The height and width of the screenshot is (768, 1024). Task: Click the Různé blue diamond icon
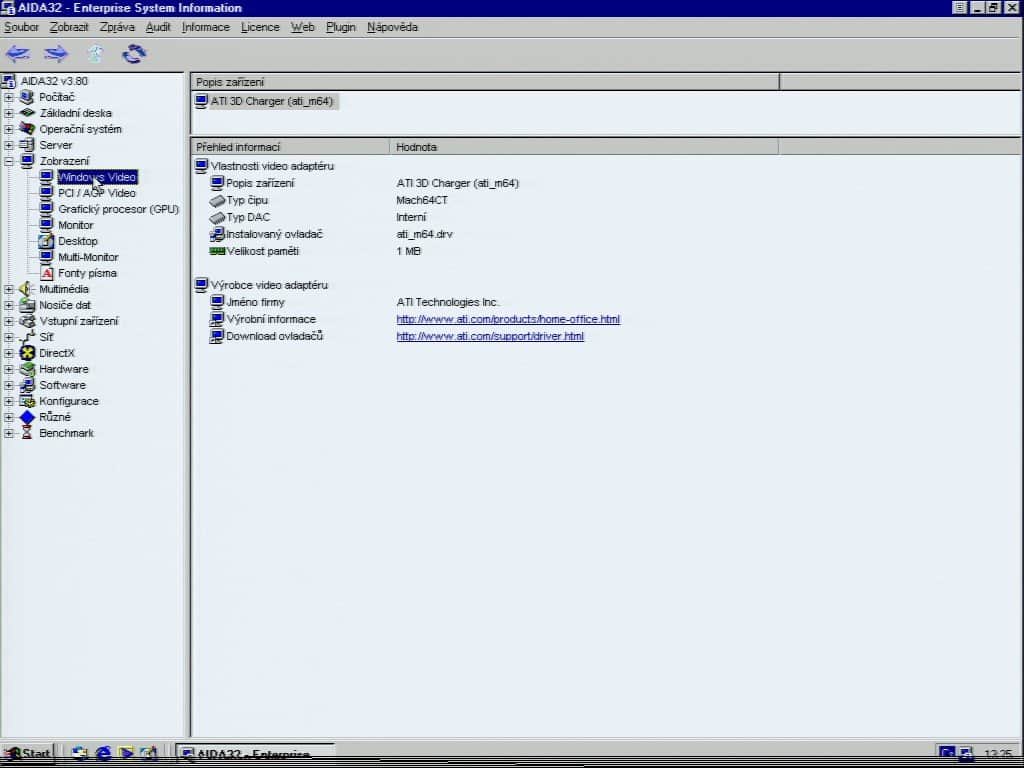pyautogui.click(x=27, y=417)
